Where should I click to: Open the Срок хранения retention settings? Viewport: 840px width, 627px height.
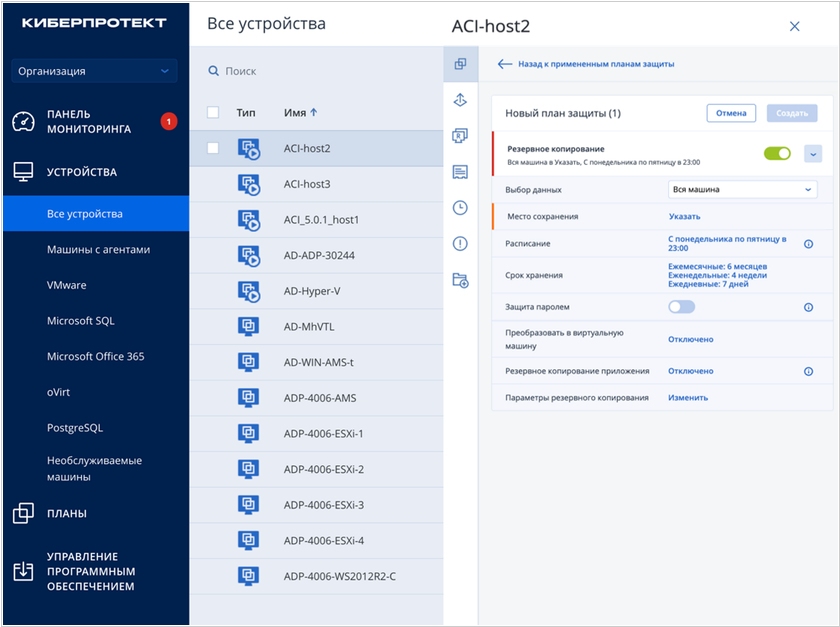pos(717,275)
